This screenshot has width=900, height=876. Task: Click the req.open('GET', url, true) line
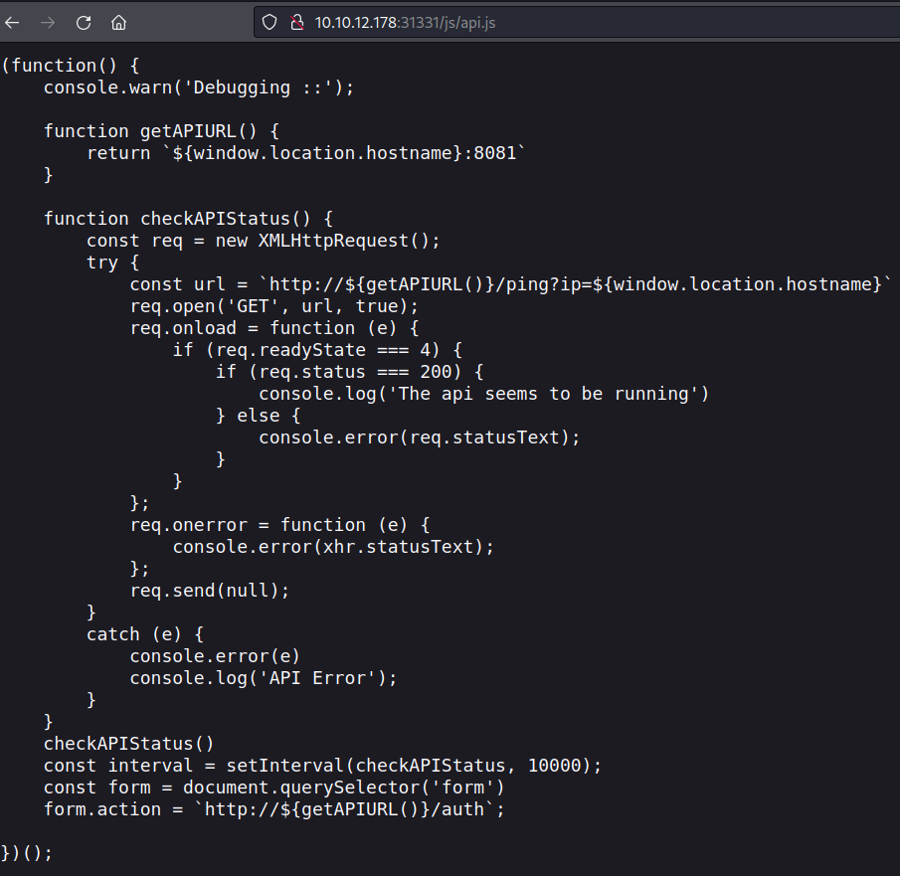274,306
